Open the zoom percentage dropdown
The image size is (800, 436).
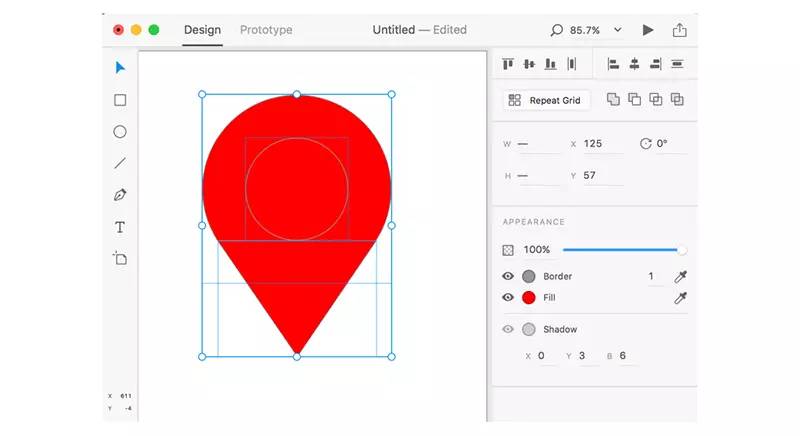(x=617, y=30)
